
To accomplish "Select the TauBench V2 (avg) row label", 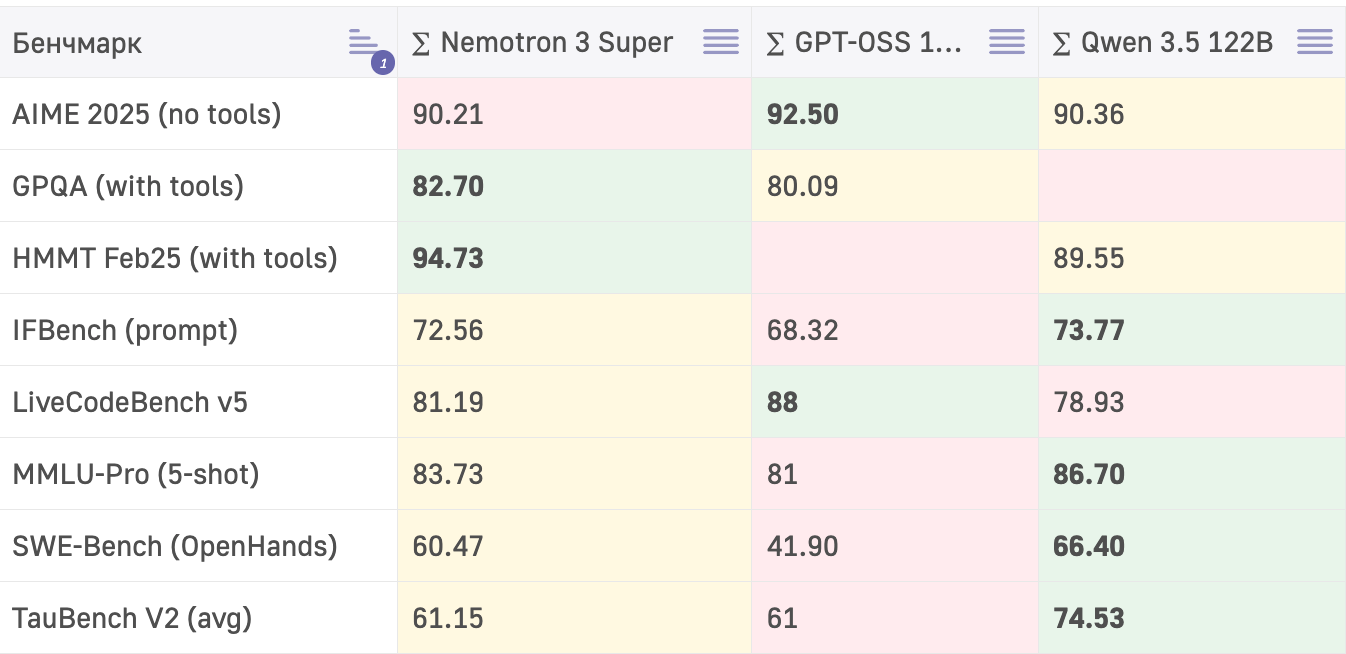I will pos(132,618).
